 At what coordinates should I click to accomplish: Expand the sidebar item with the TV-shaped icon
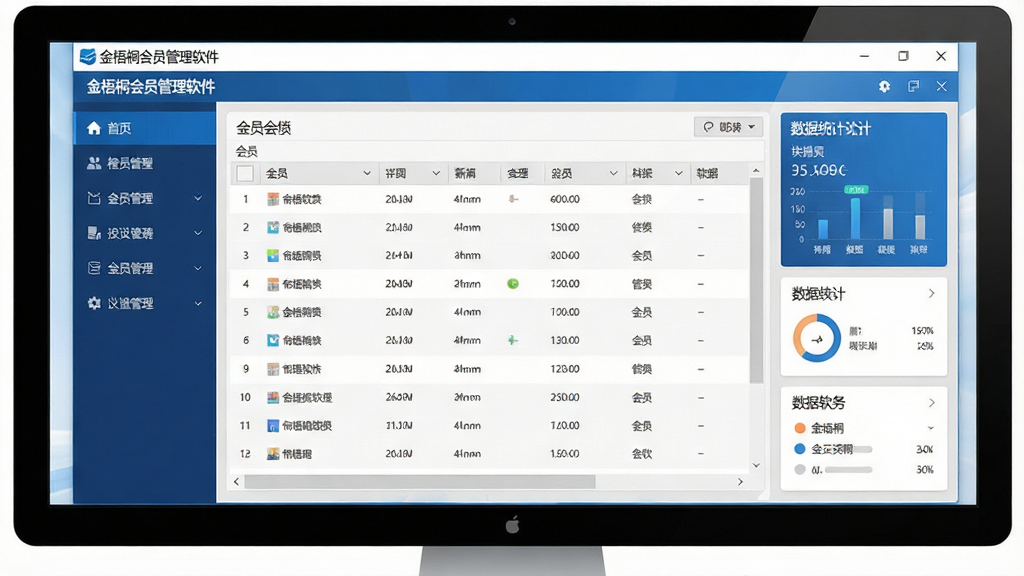[x=198, y=198]
